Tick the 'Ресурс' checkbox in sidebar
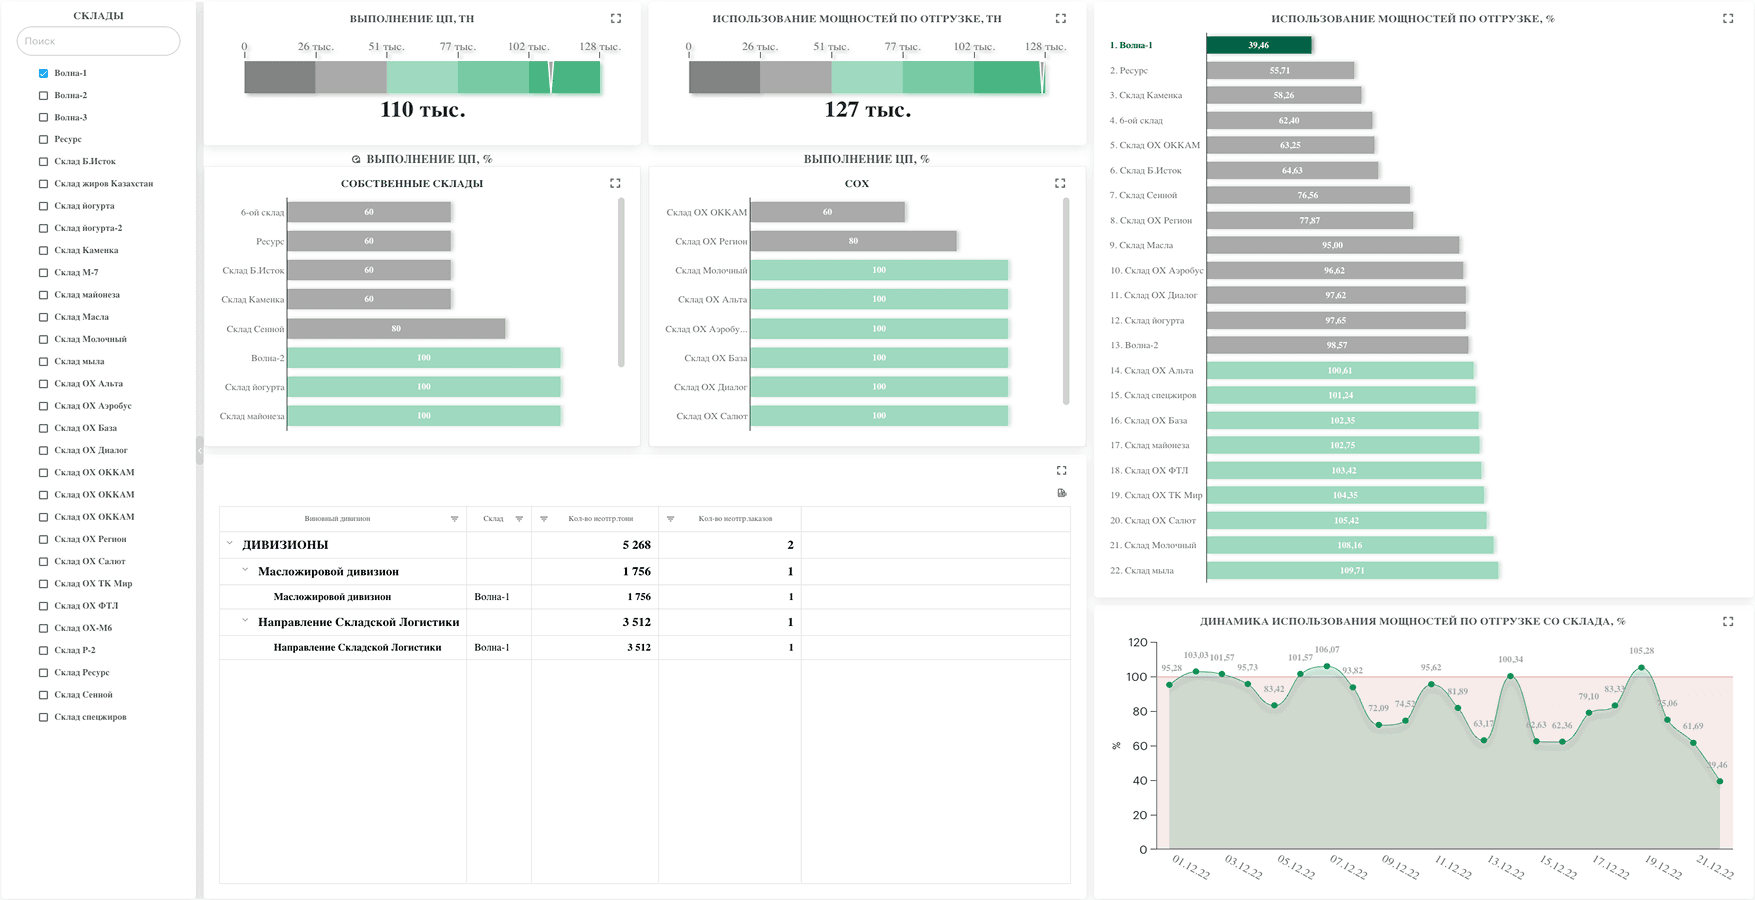This screenshot has height=900, width=1755. point(43,139)
